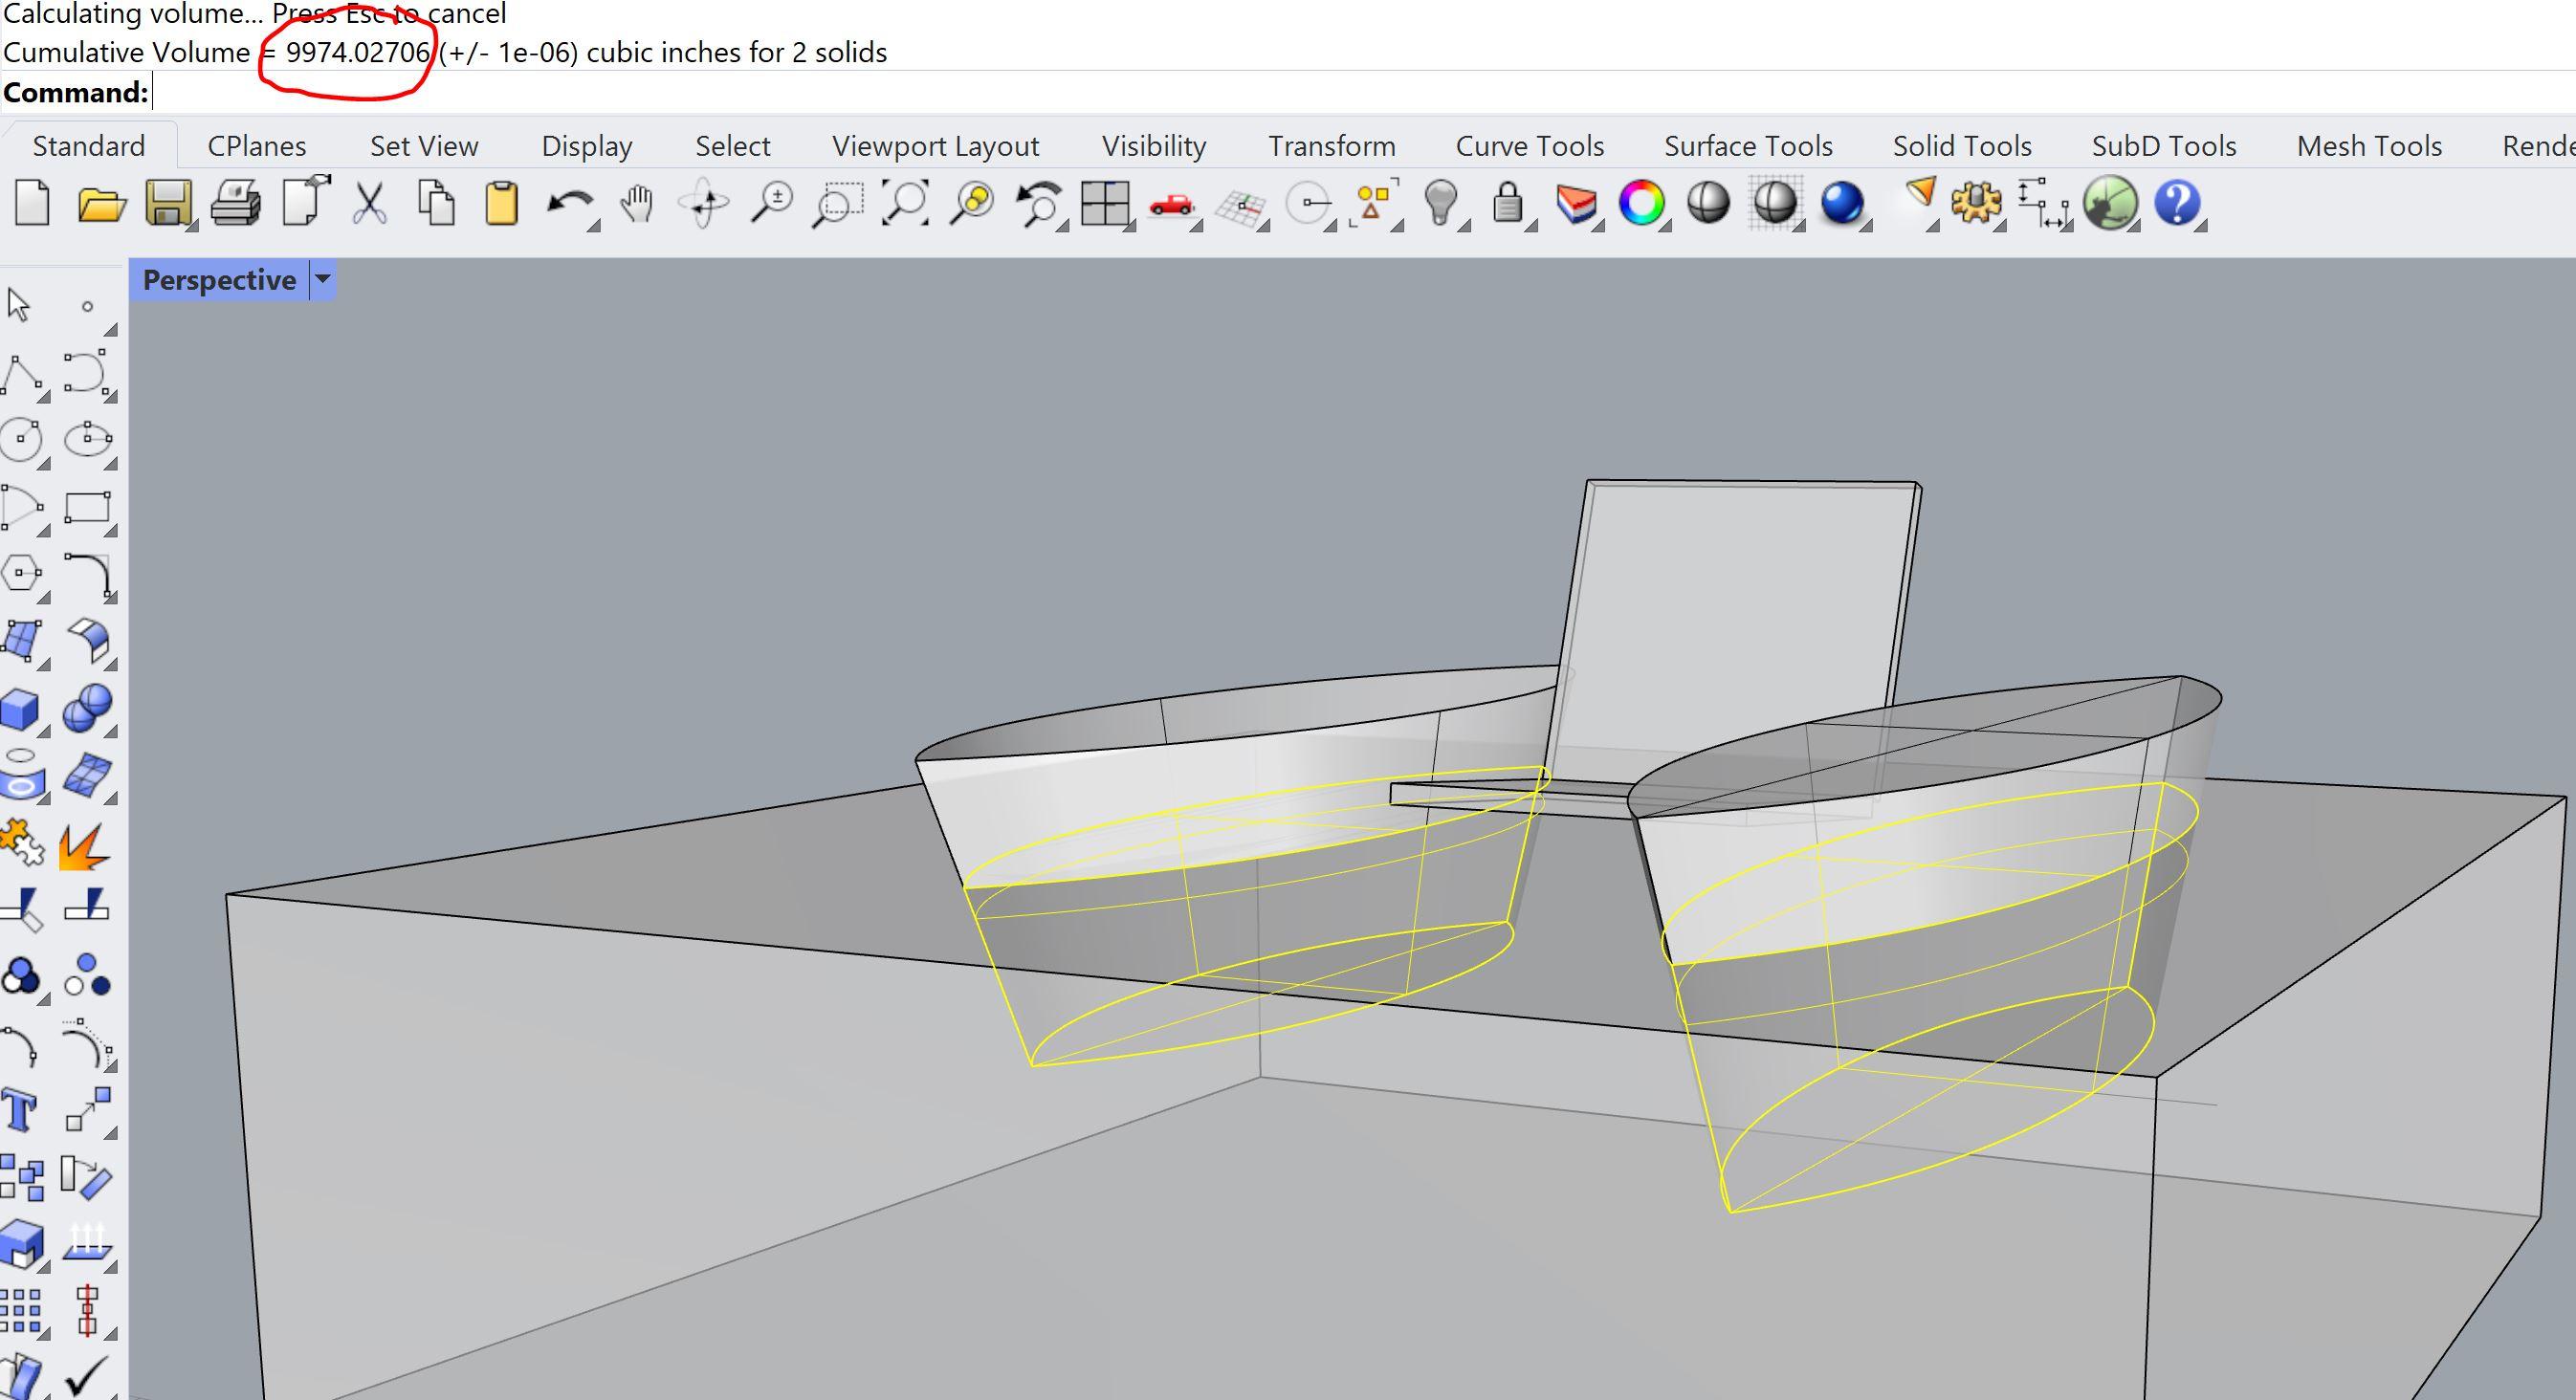Select the Text object tool

pos(21,1111)
